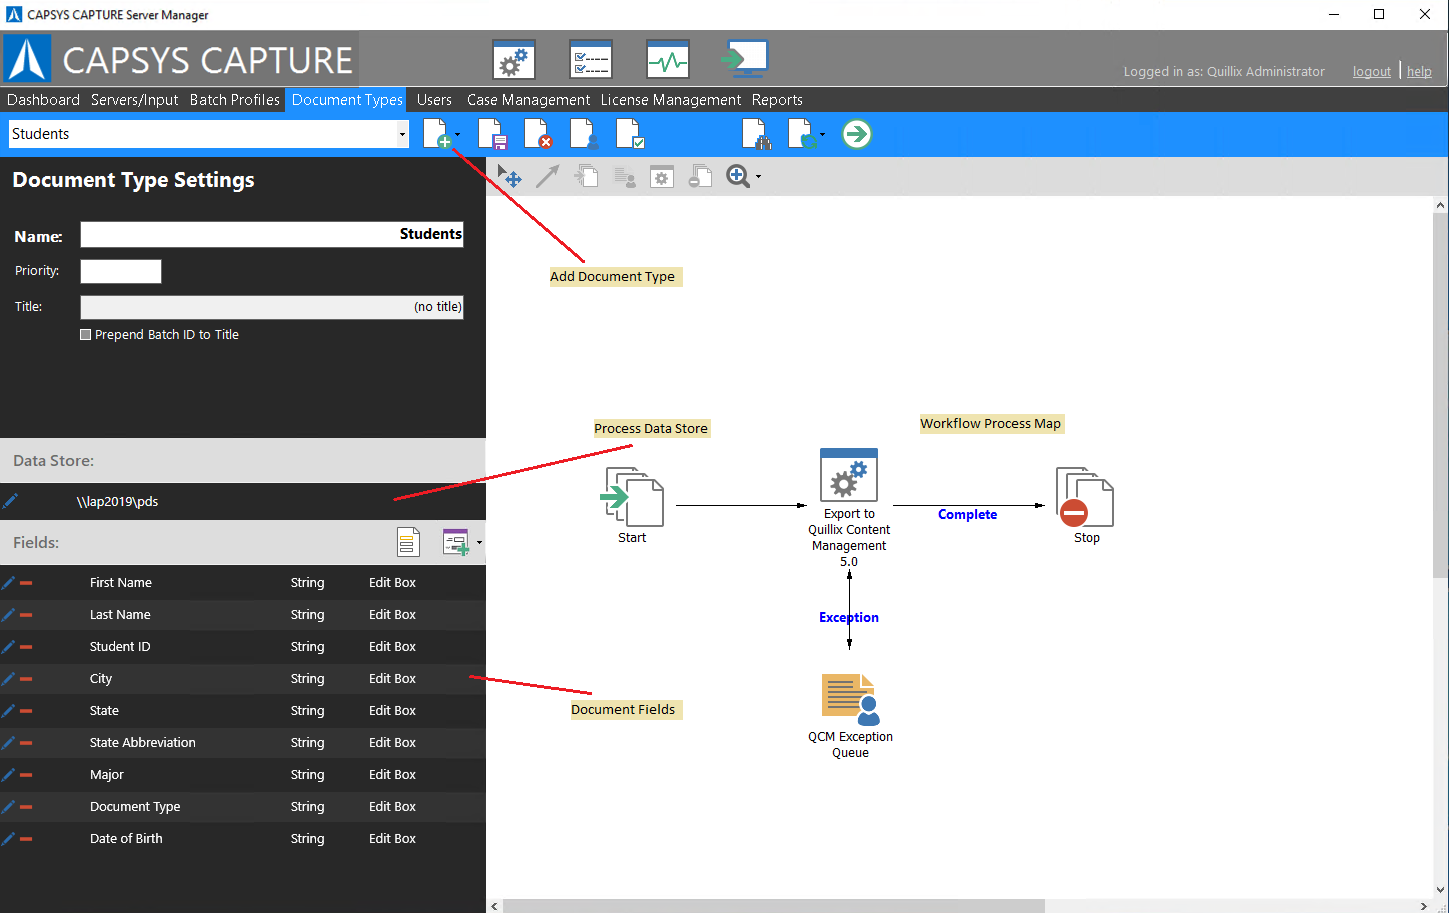The image size is (1449, 913).
Task: Open the checklist window icon in header
Action: point(590,60)
